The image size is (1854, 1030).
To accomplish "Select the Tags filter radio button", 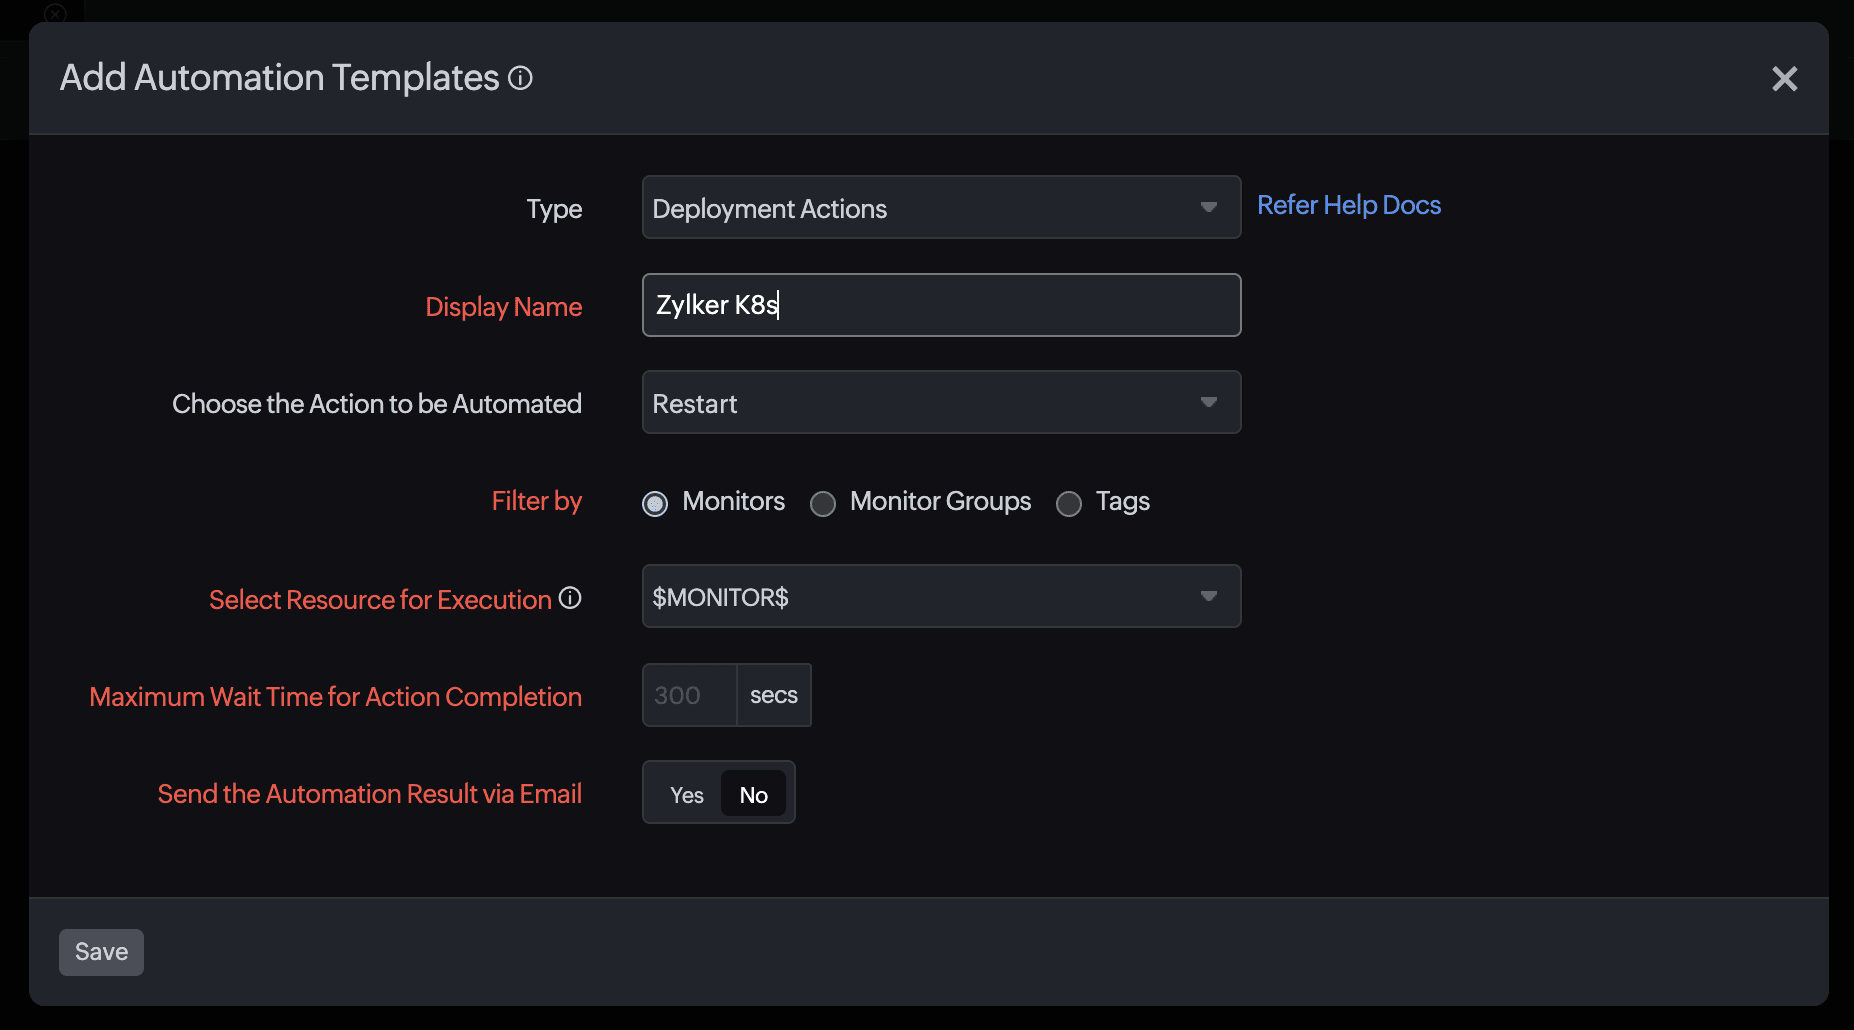I will click(1069, 503).
